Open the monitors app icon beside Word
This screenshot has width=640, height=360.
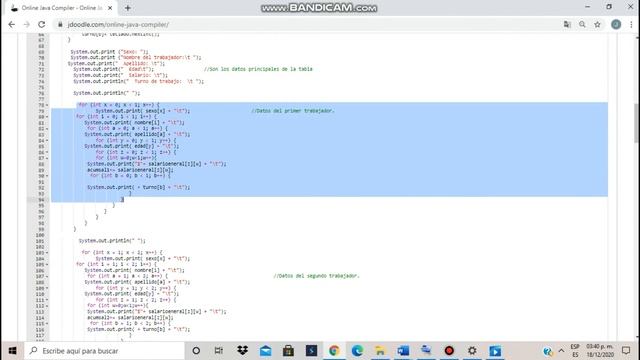pyautogui.click(x=426, y=351)
